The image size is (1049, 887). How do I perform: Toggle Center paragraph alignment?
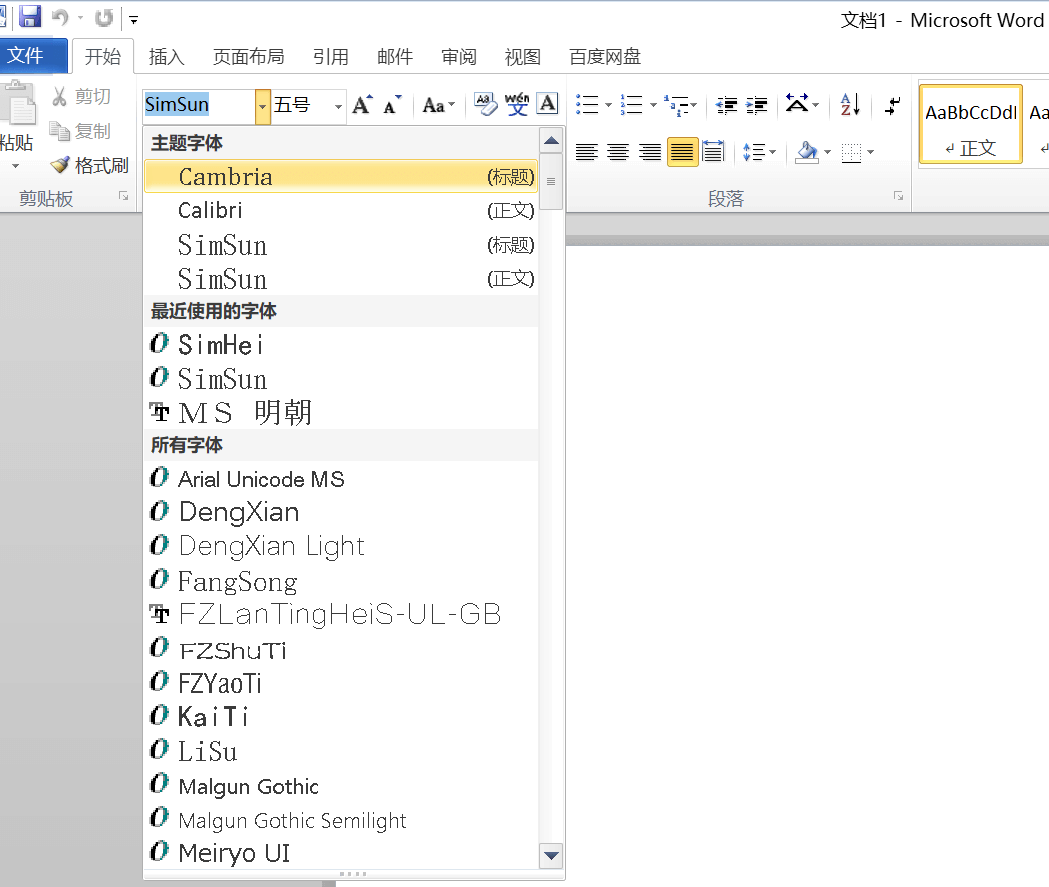[x=618, y=152]
